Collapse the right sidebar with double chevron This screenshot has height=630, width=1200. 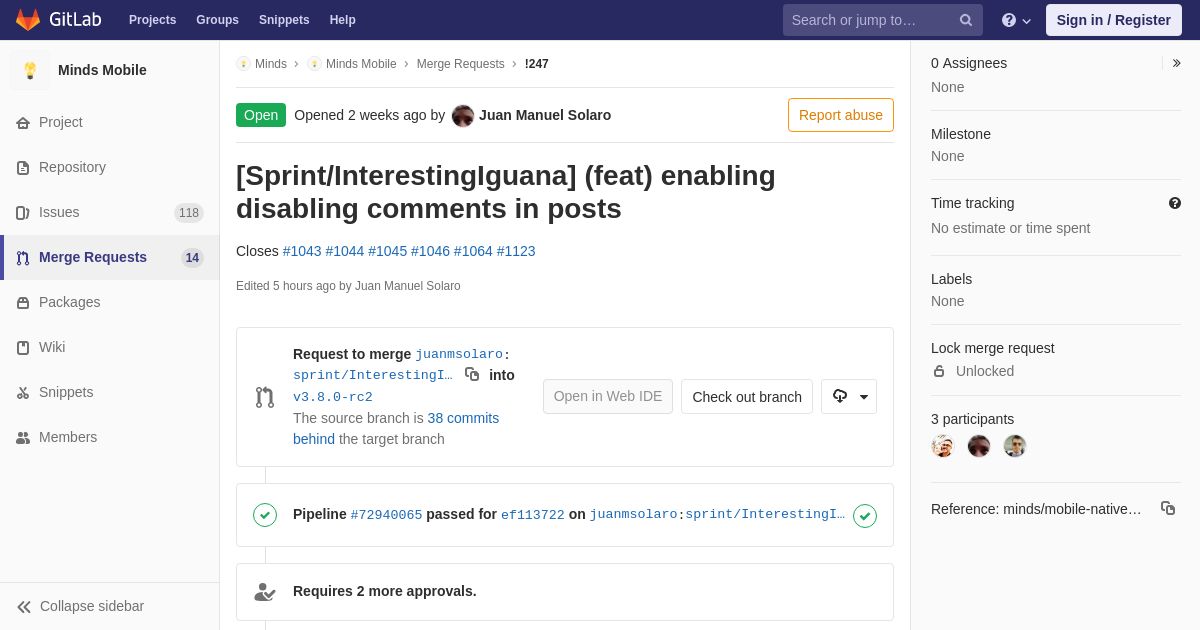(1176, 63)
